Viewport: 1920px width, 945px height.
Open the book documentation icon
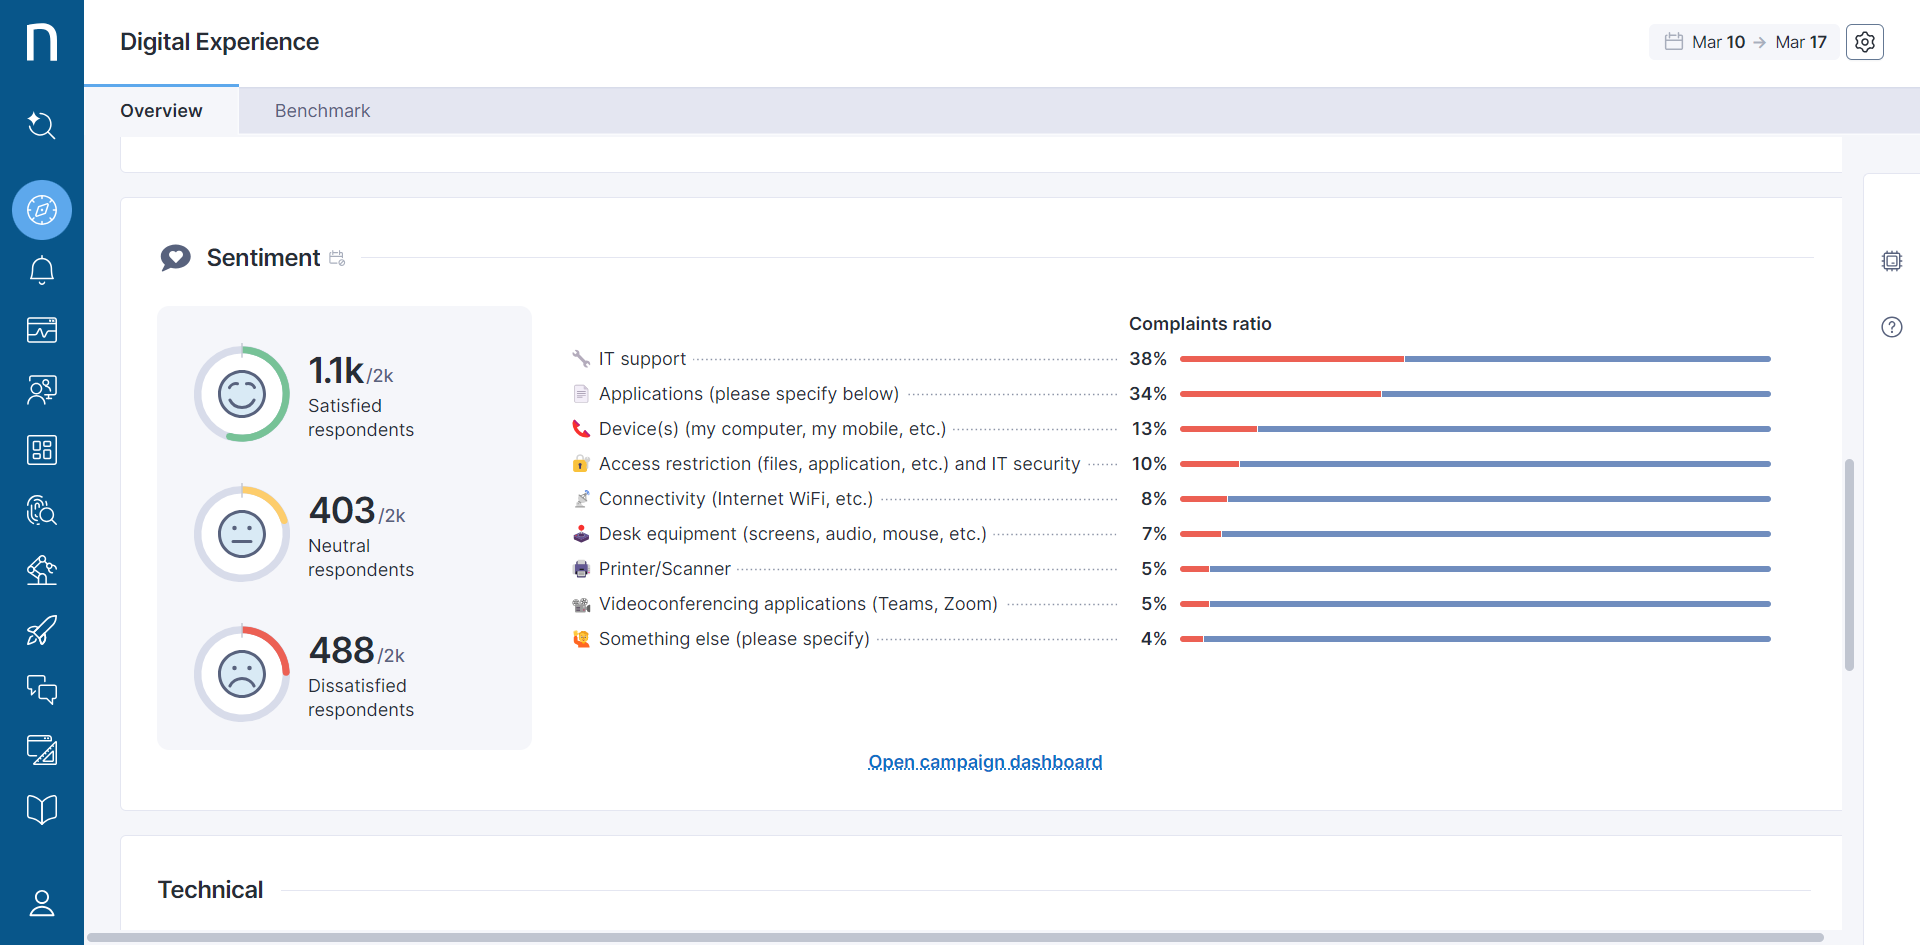41,810
